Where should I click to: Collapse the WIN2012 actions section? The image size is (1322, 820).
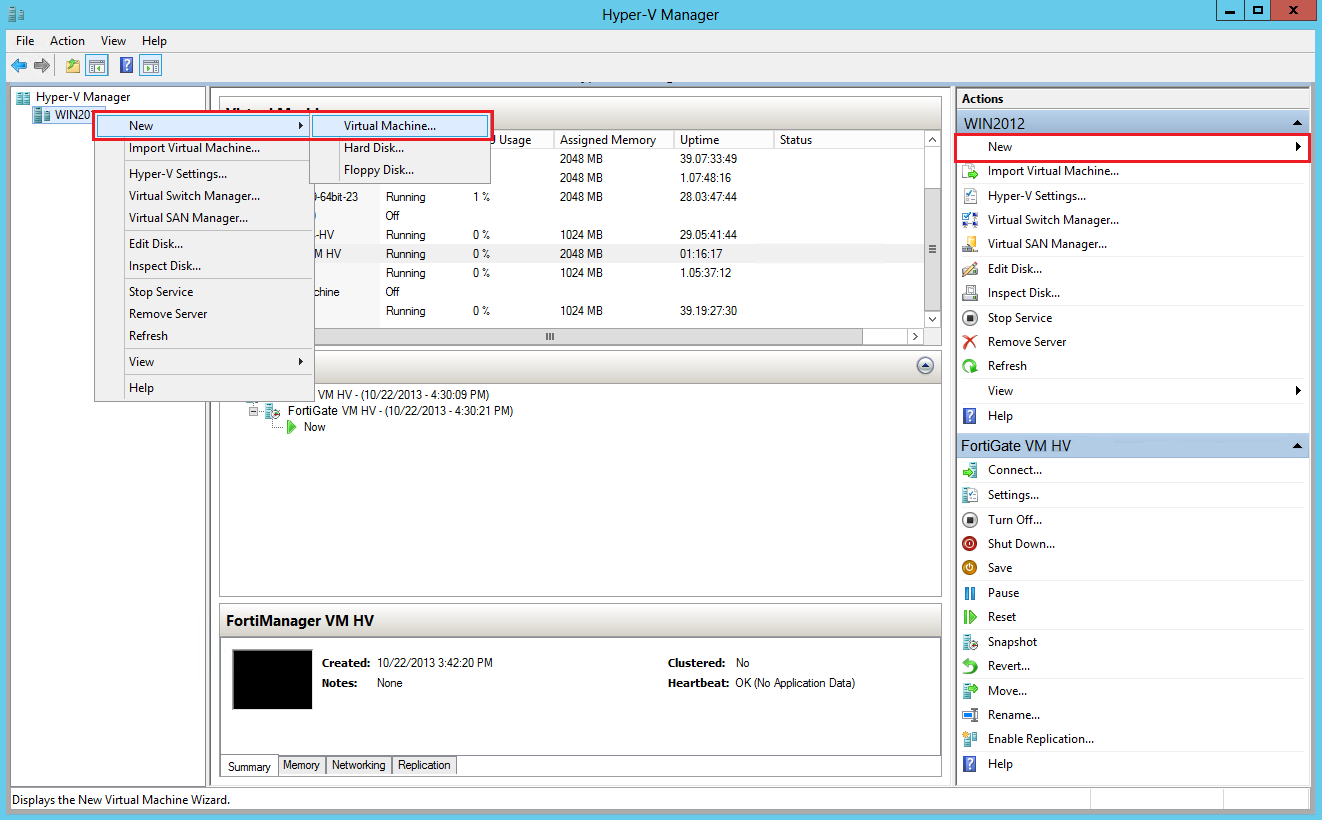pyautogui.click(x=1297, y=123)
